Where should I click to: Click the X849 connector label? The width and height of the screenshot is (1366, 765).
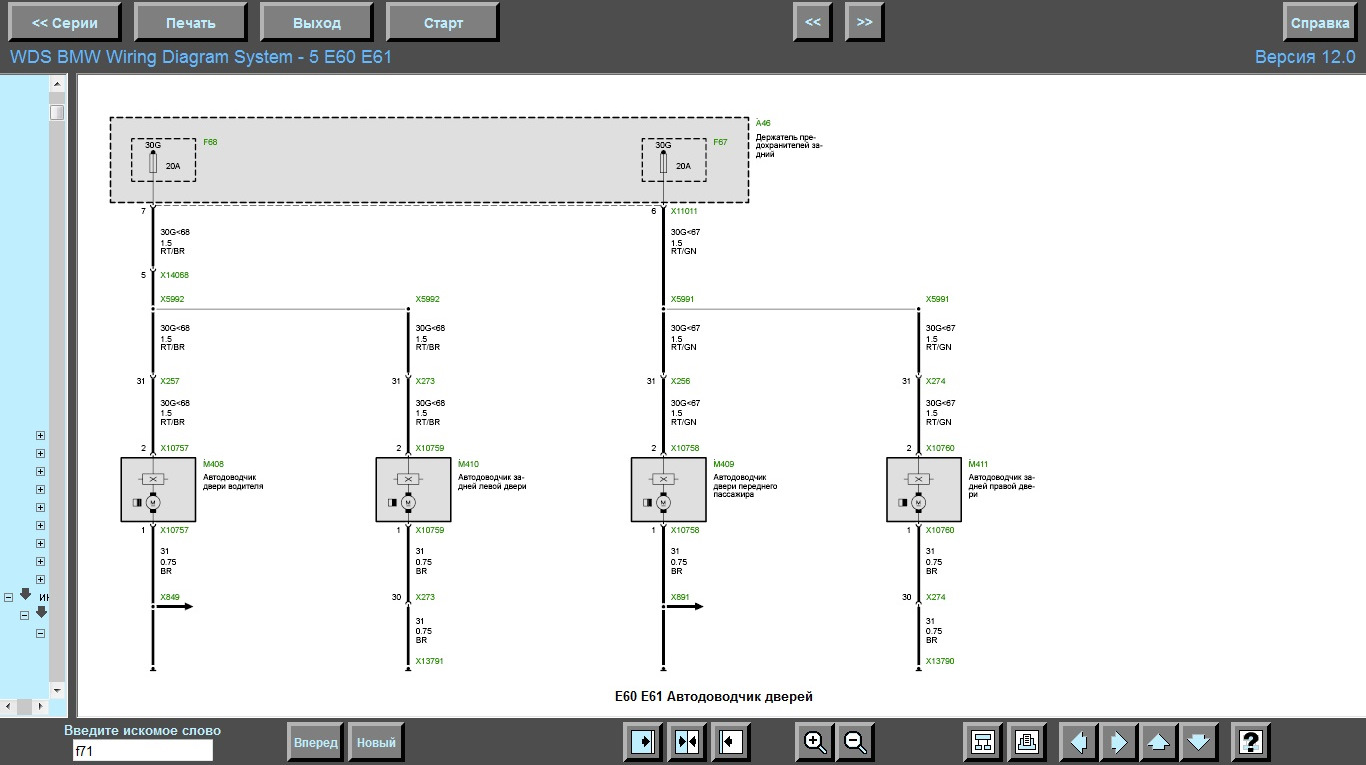pos(170,597)
